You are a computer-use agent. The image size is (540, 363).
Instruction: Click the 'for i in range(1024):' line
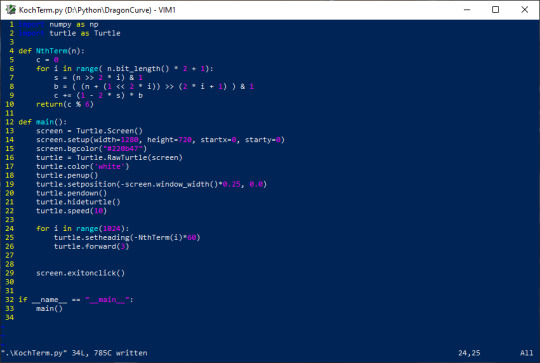click(x=83, y=229)
